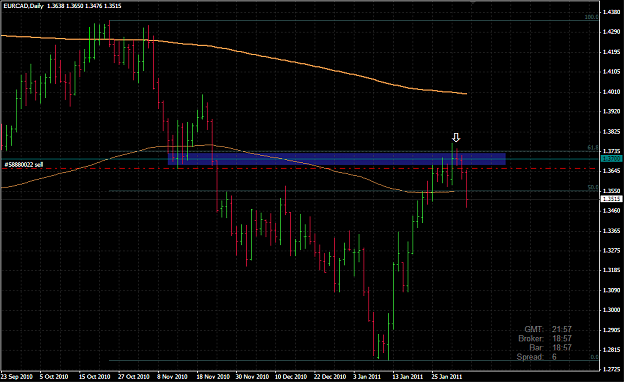
Task: Select the Fibonacci 61.8 level label
Action: (x=593, y=148)
